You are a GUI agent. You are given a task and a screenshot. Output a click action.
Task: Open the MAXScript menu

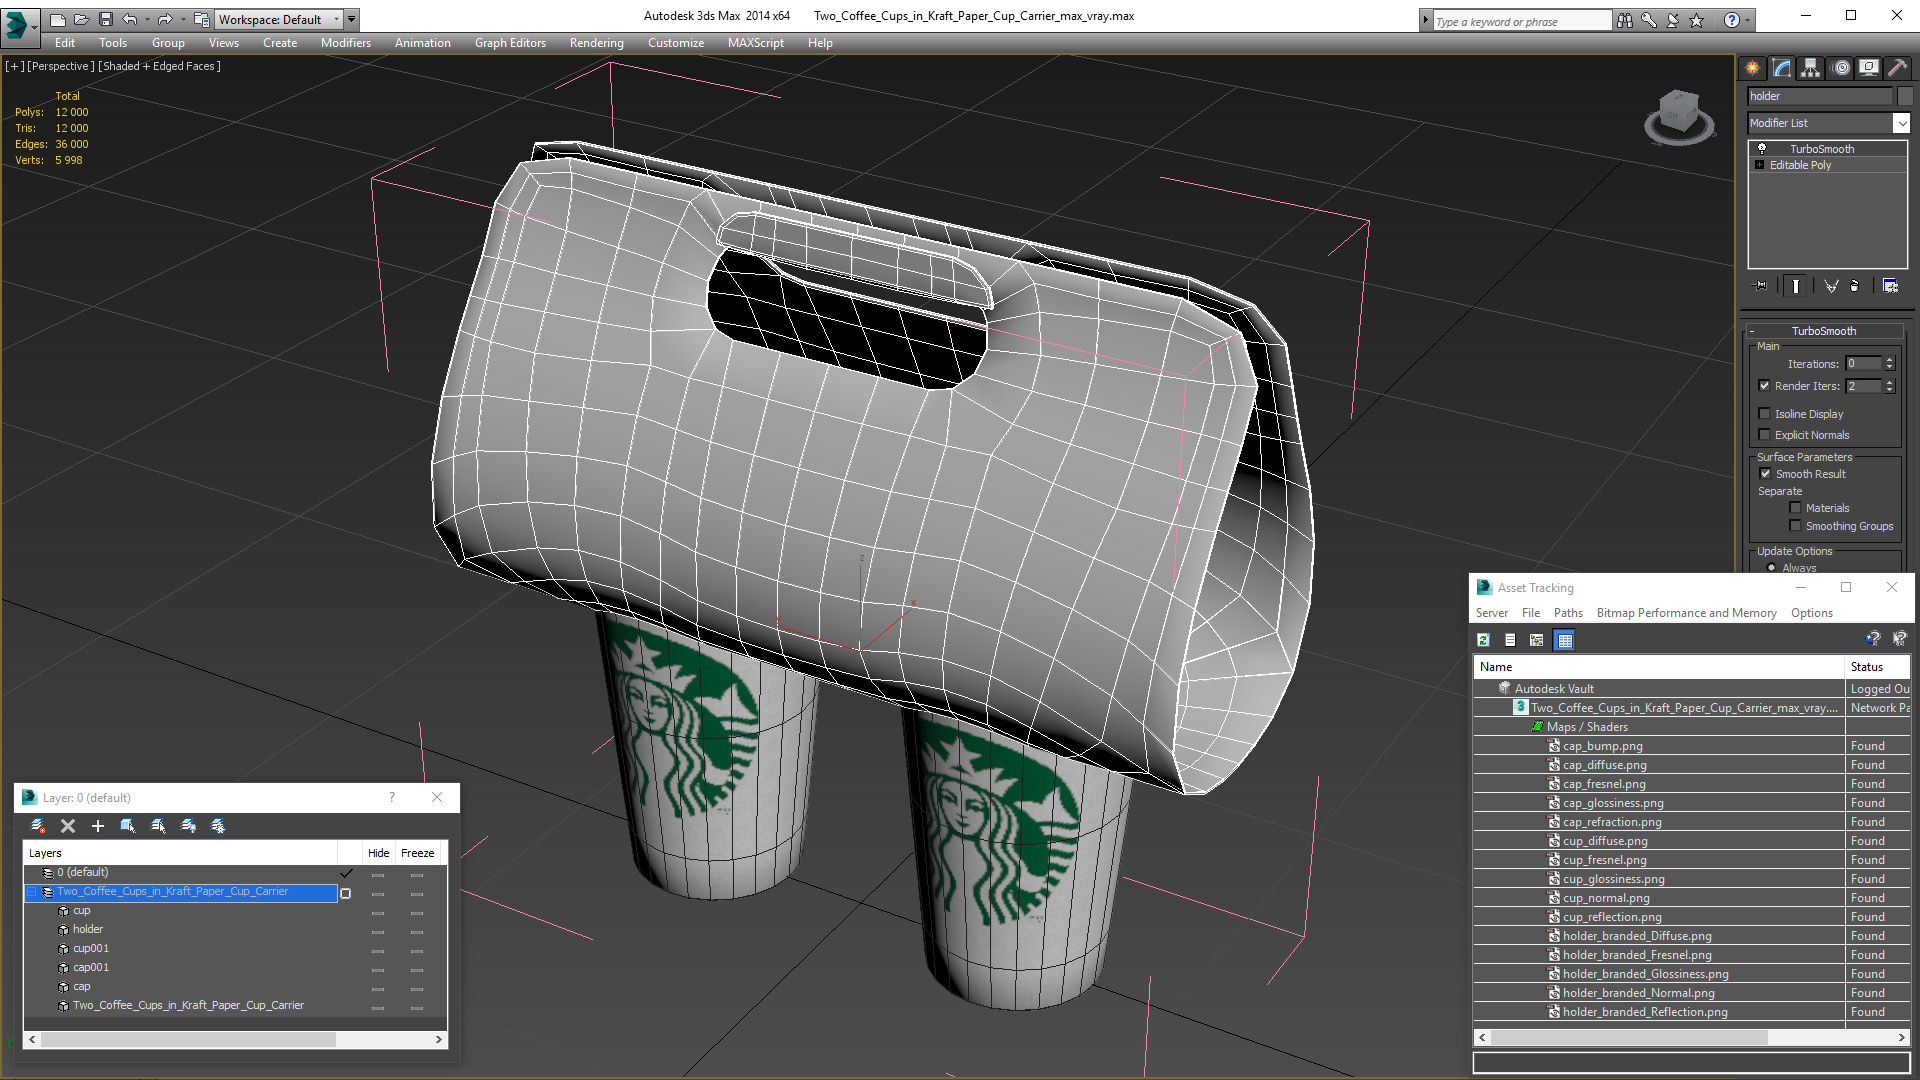[755, 43]
